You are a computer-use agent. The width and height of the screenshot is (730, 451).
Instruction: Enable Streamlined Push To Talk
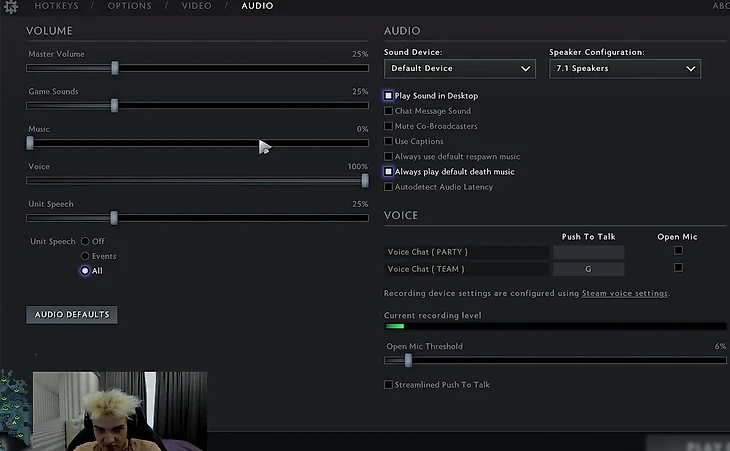pyautogui.click(x=389, y=385)
